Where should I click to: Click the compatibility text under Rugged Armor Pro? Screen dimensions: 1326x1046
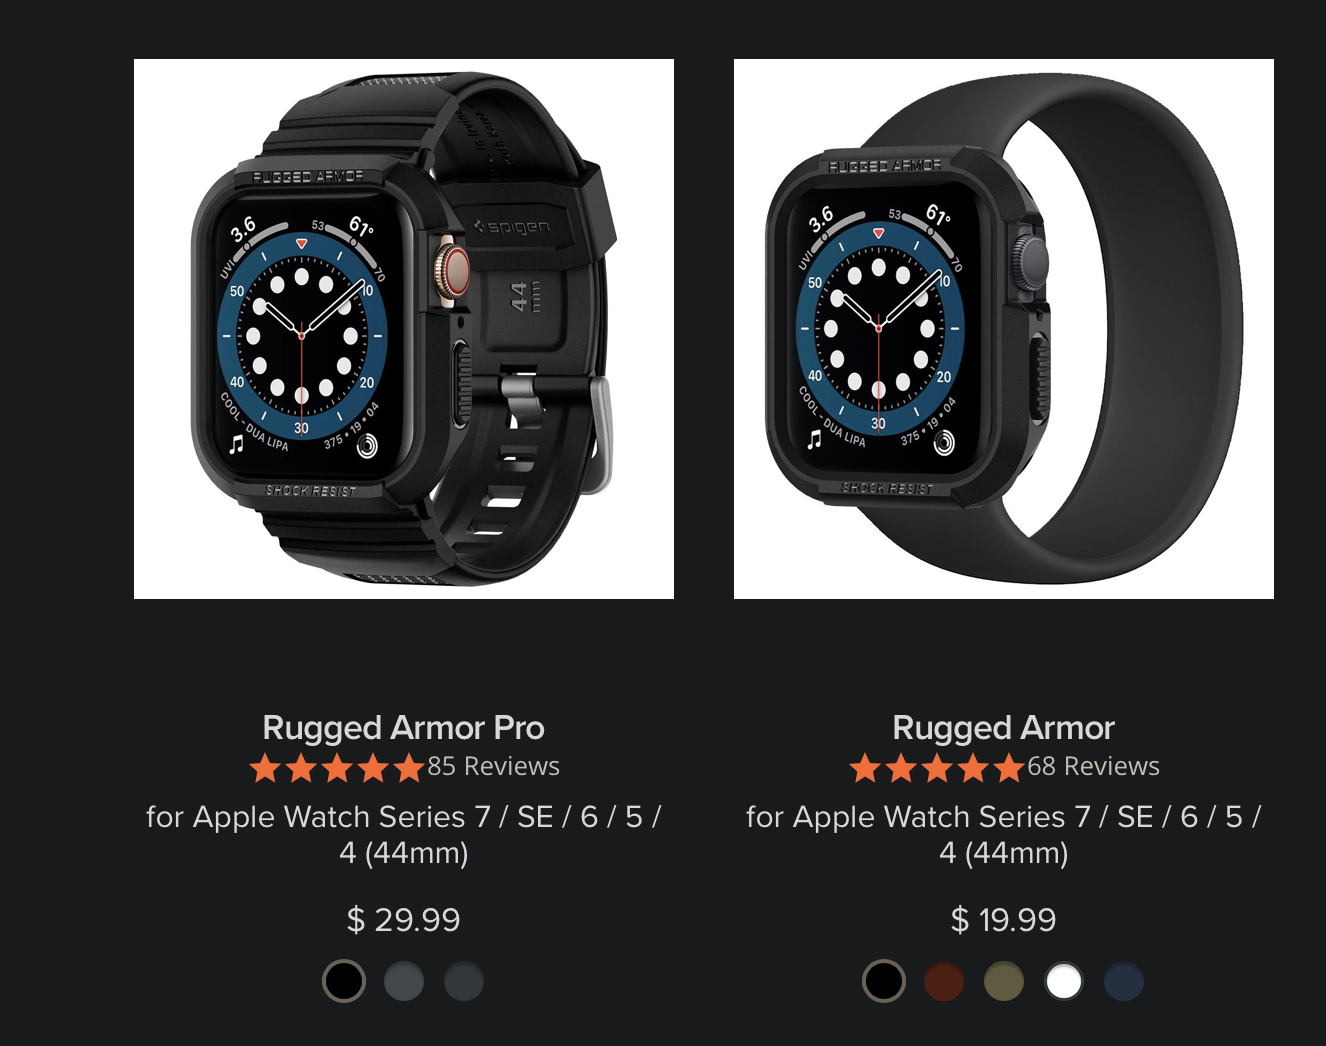tap(404, 835)
